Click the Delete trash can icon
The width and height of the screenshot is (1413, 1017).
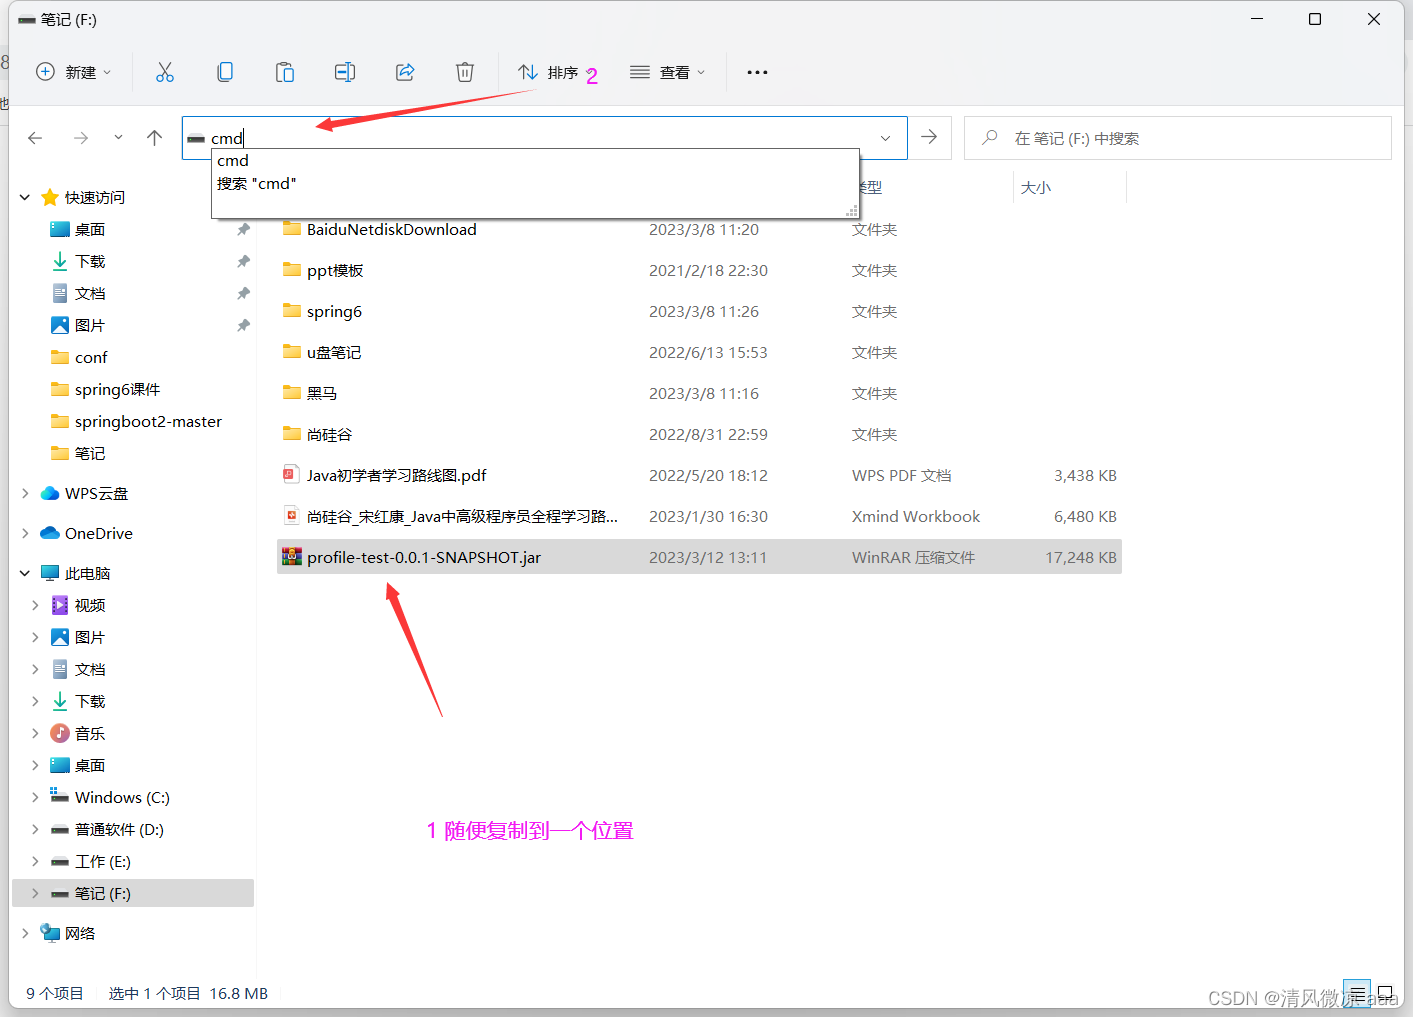pyautogui.click(x=465, y=72)
